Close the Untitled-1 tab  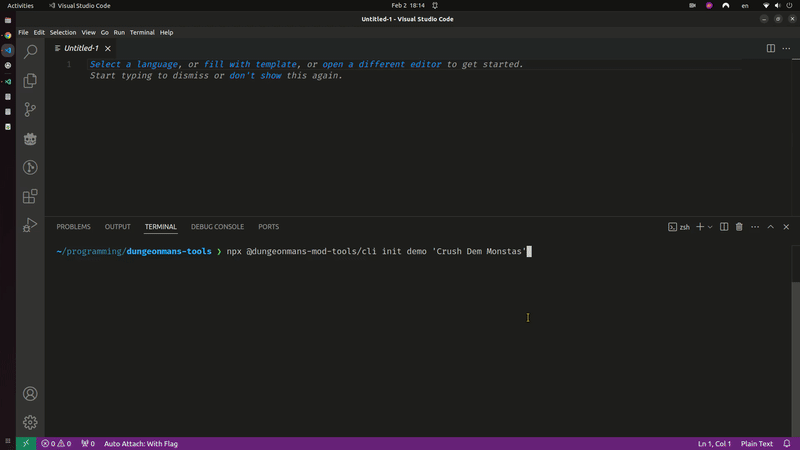coord(108,48)
